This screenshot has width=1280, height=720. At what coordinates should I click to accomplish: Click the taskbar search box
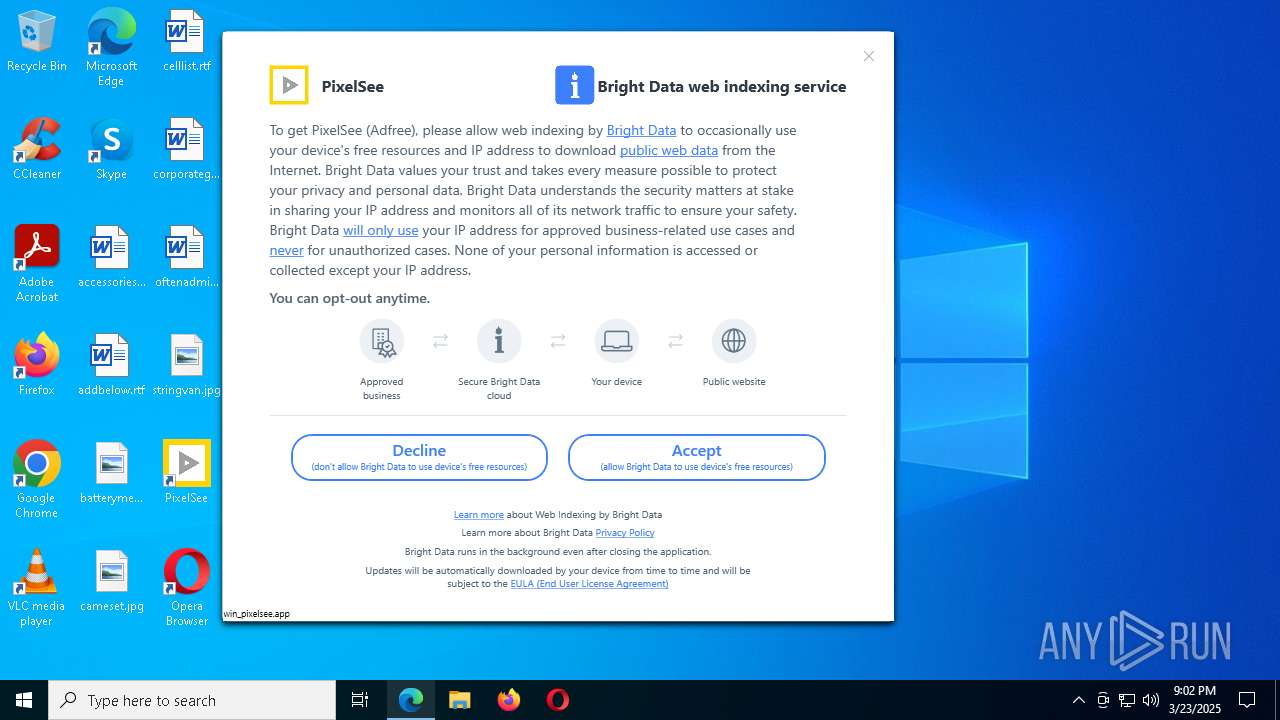(192, 700)
